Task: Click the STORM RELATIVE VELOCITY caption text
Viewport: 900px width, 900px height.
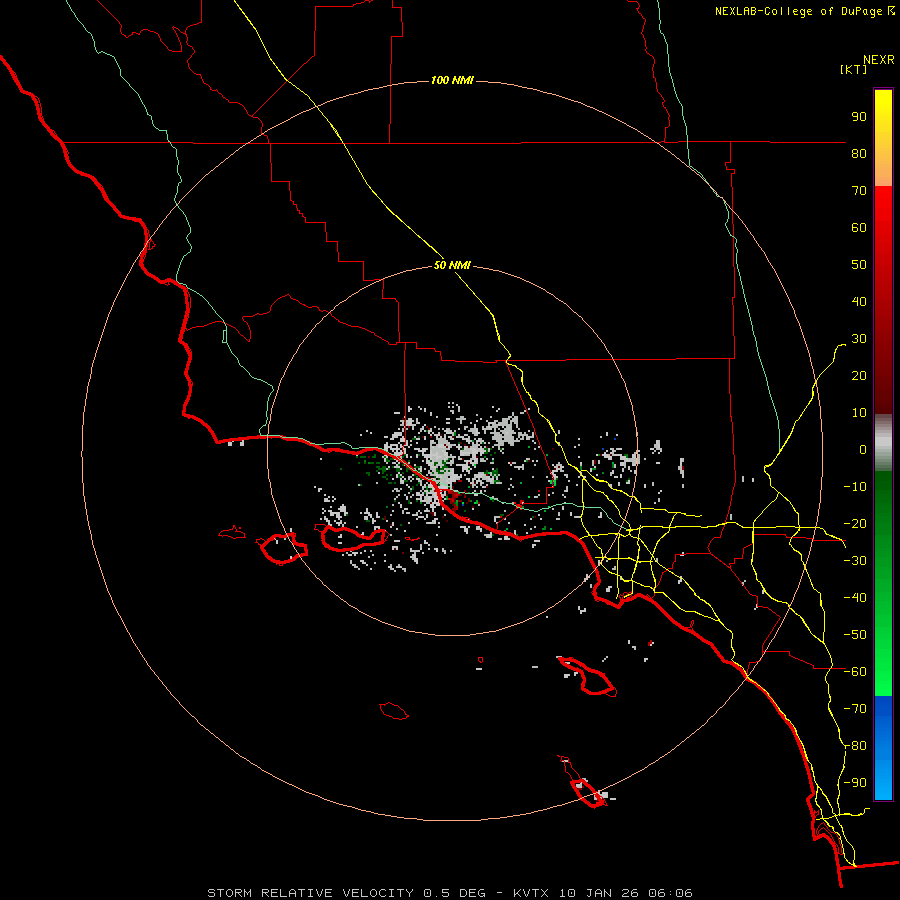Action: pyautogui.click(x=310, y=893)
